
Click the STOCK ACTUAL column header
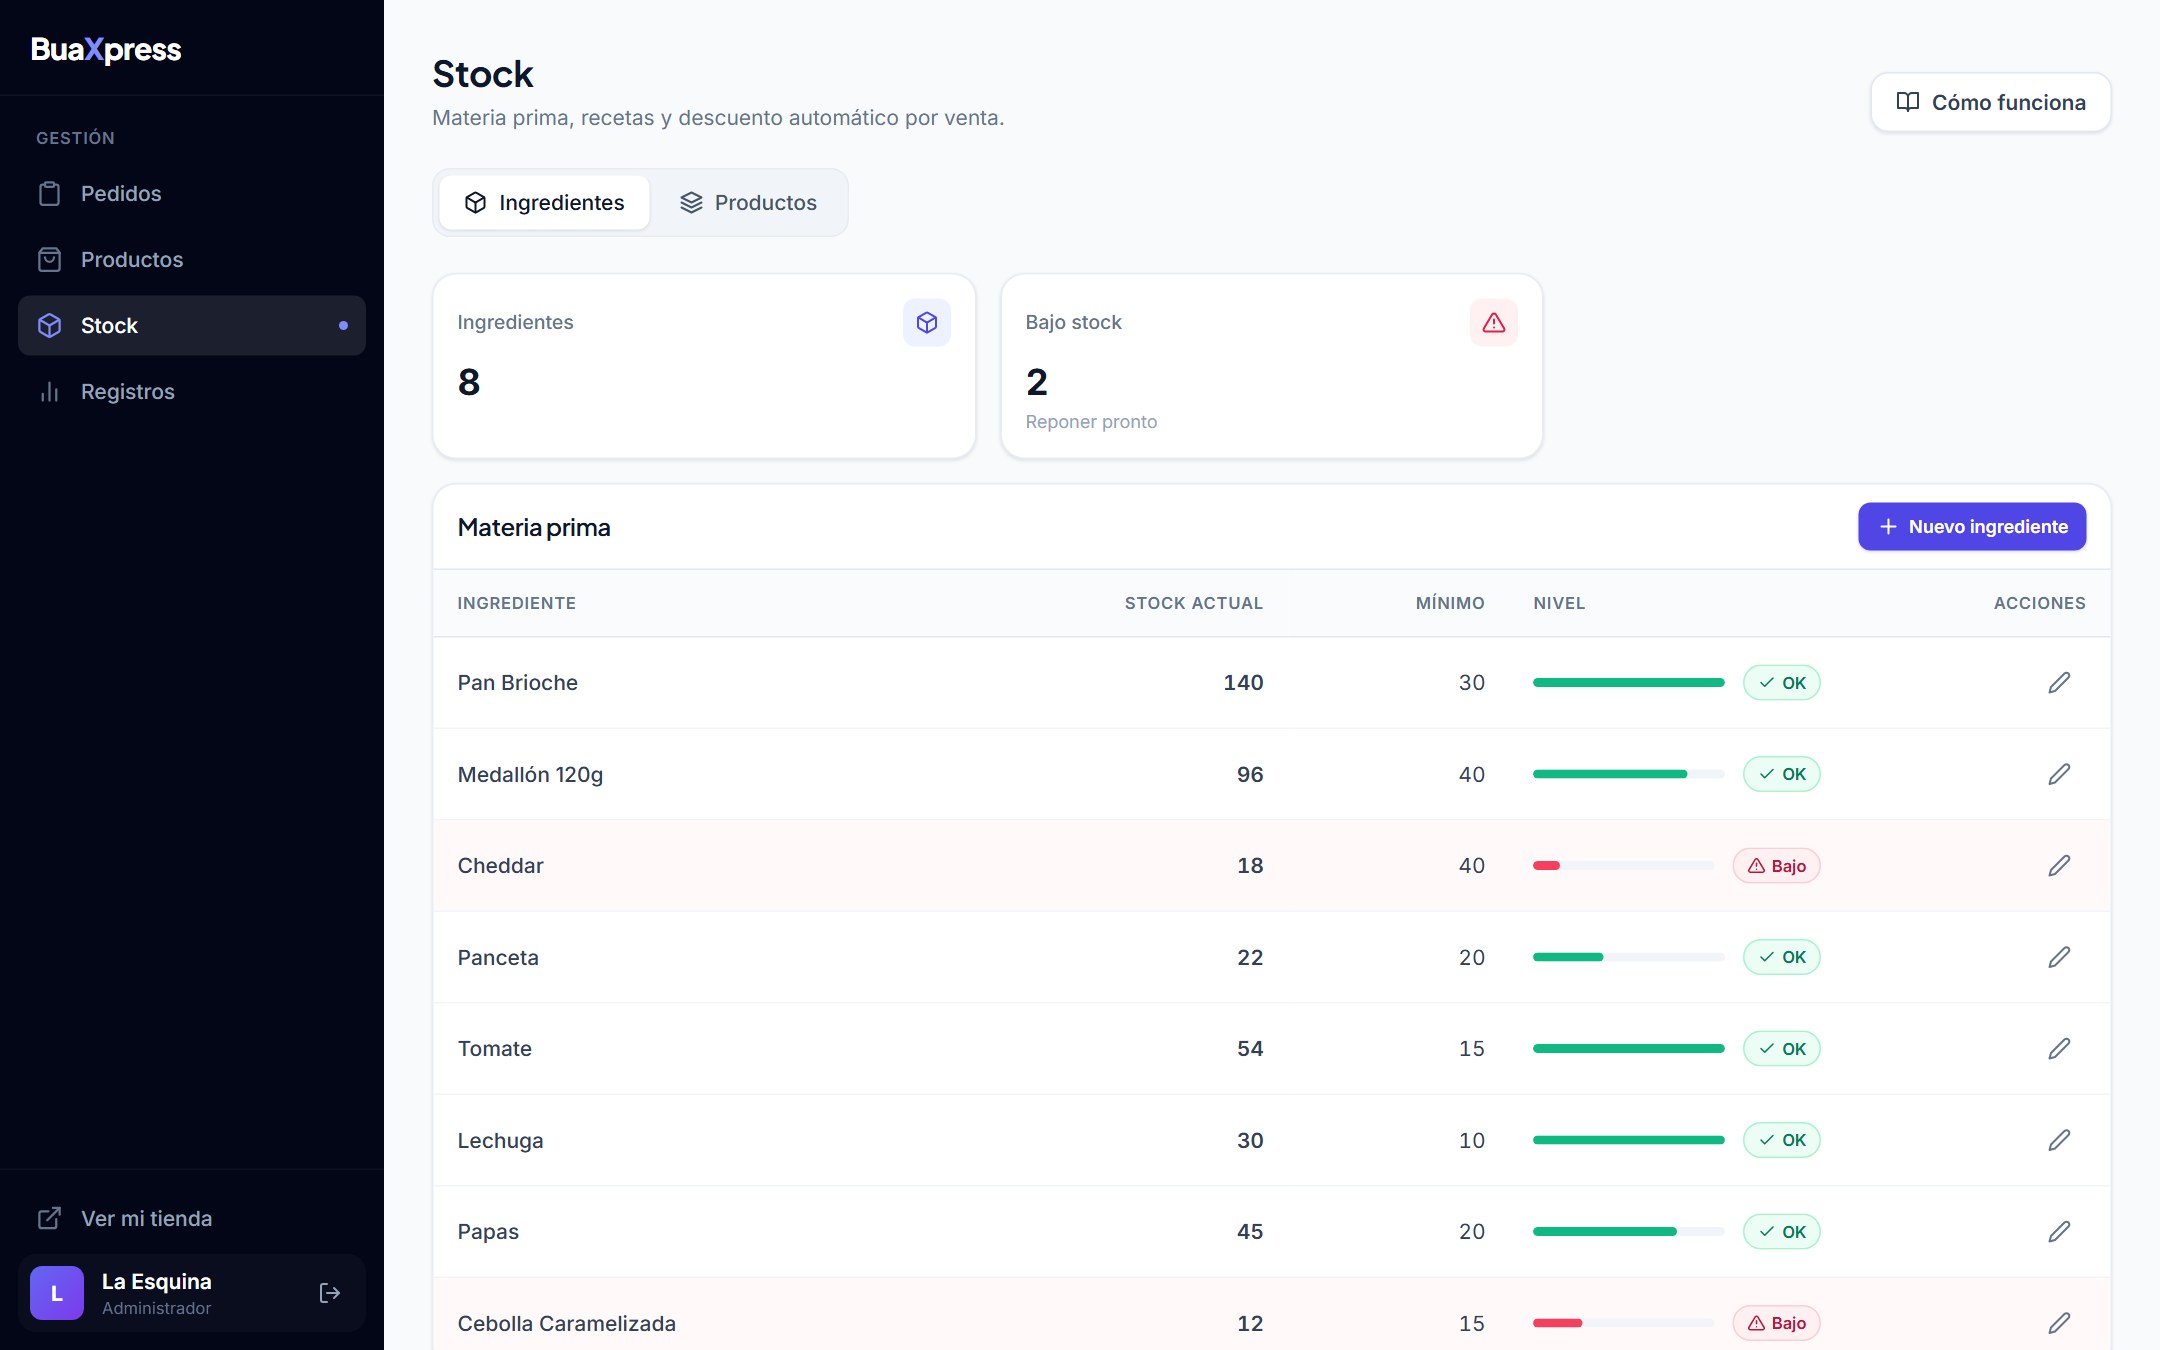click(1193, 604)
